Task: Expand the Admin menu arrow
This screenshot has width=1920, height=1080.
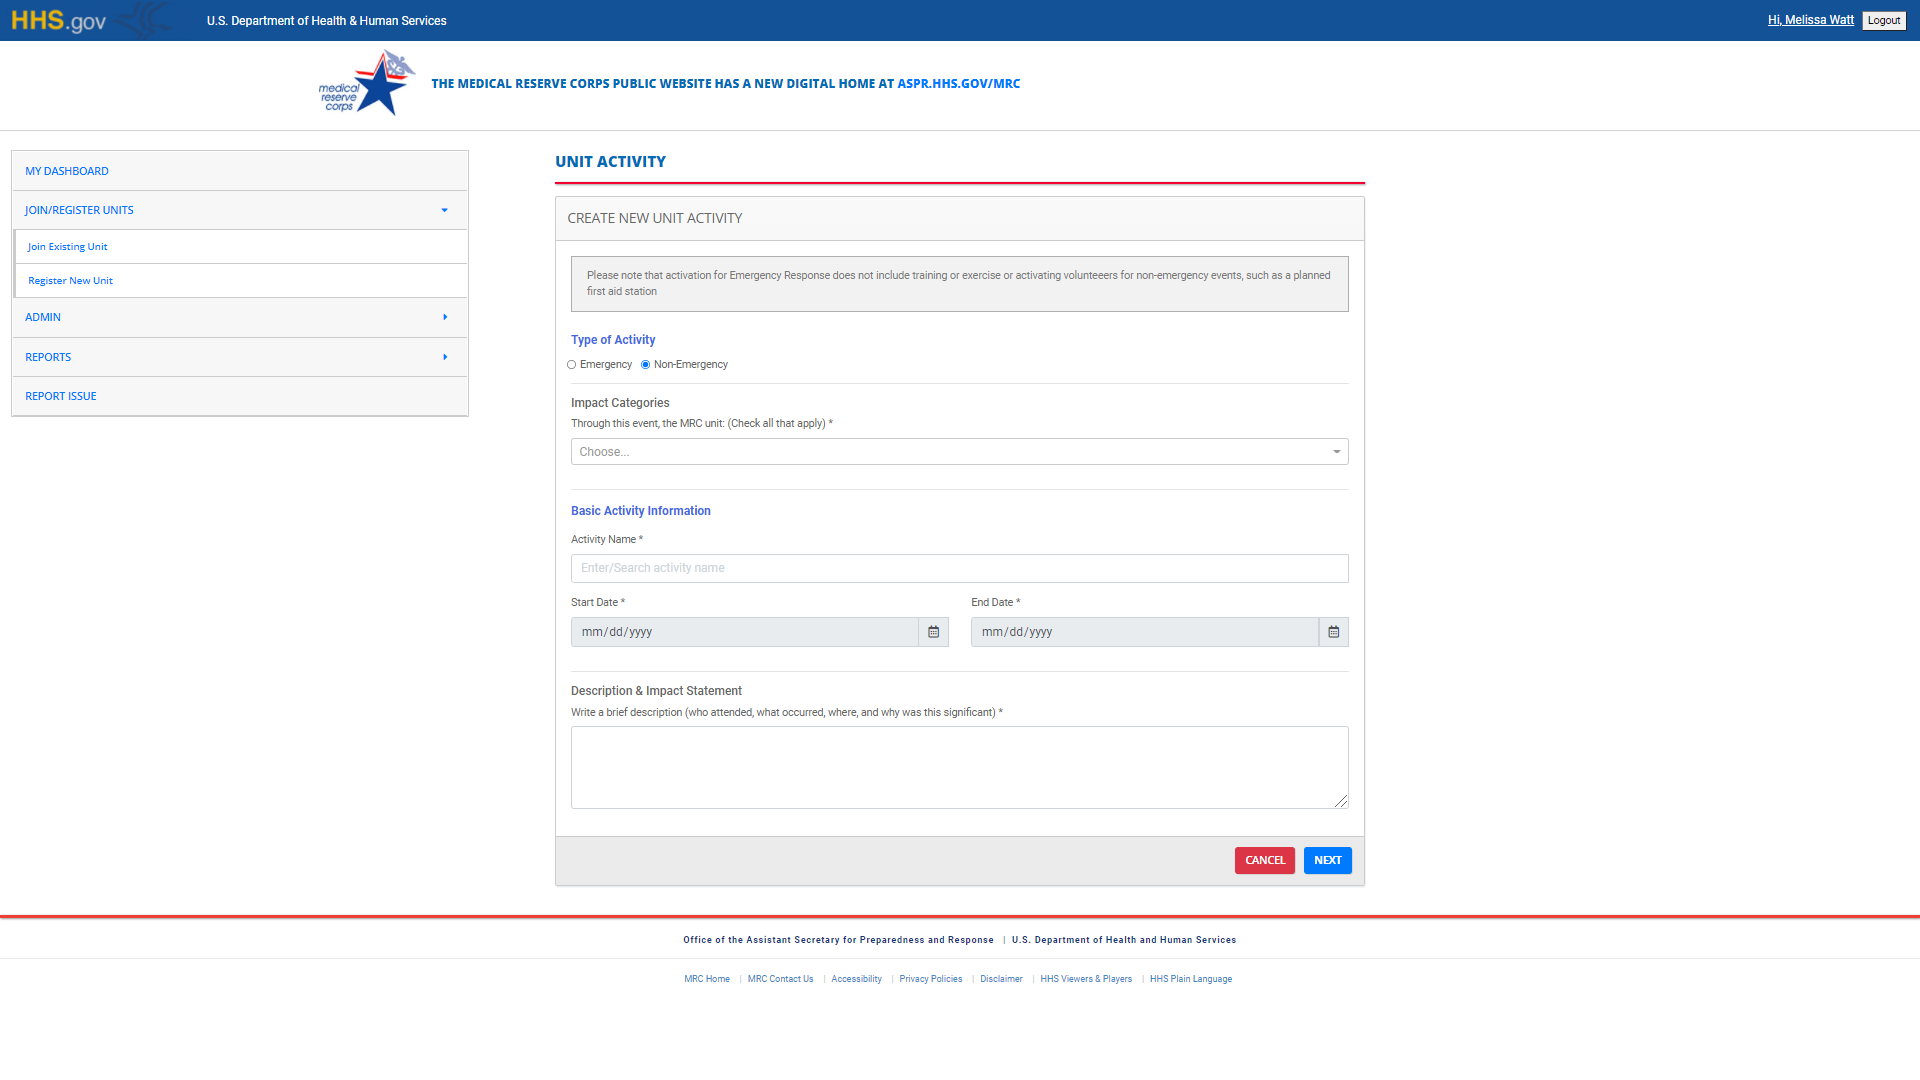Action: click(x=445, y=317)
